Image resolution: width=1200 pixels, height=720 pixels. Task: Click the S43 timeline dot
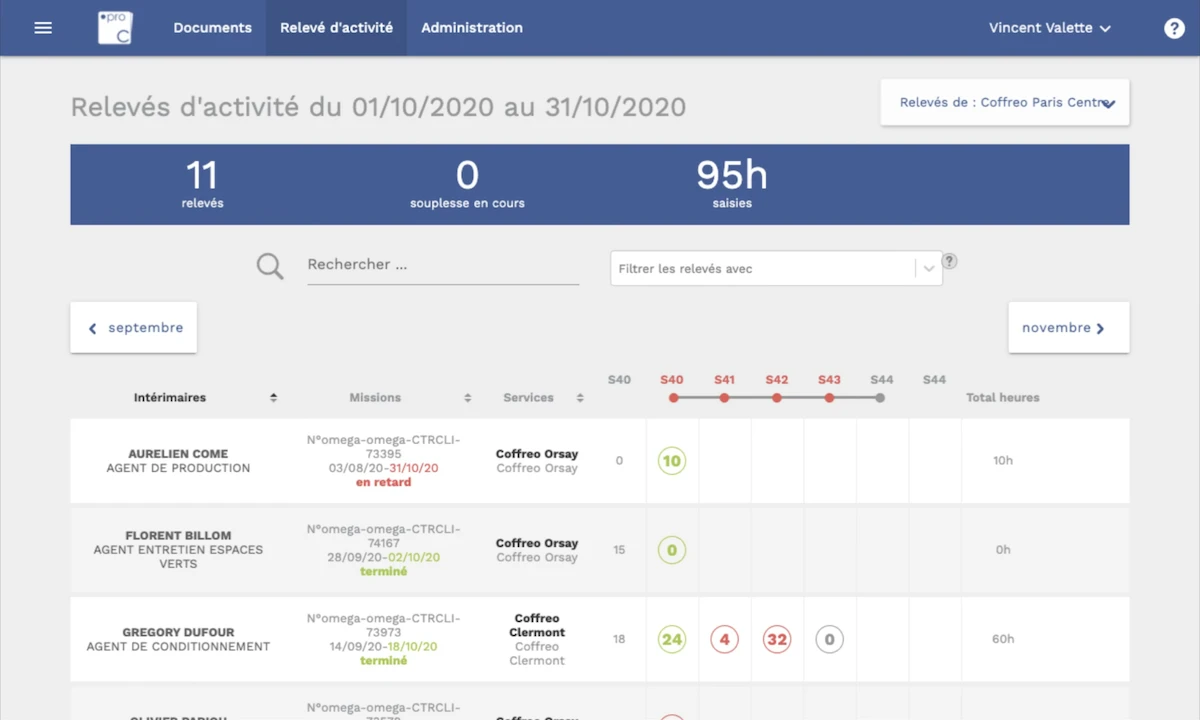pos(829,398)
